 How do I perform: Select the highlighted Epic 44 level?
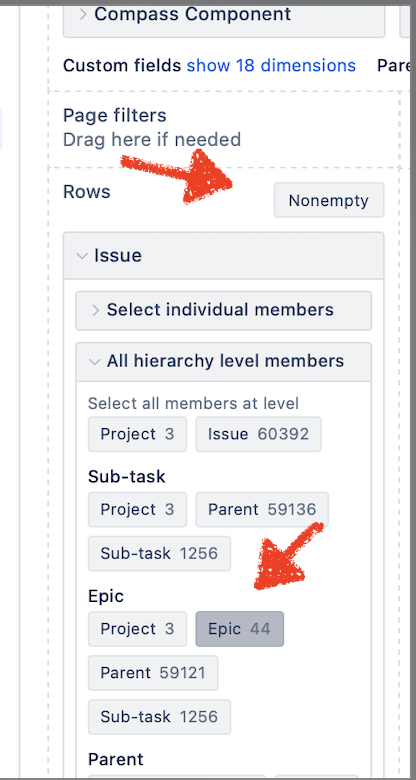click(x=239, y=629)
